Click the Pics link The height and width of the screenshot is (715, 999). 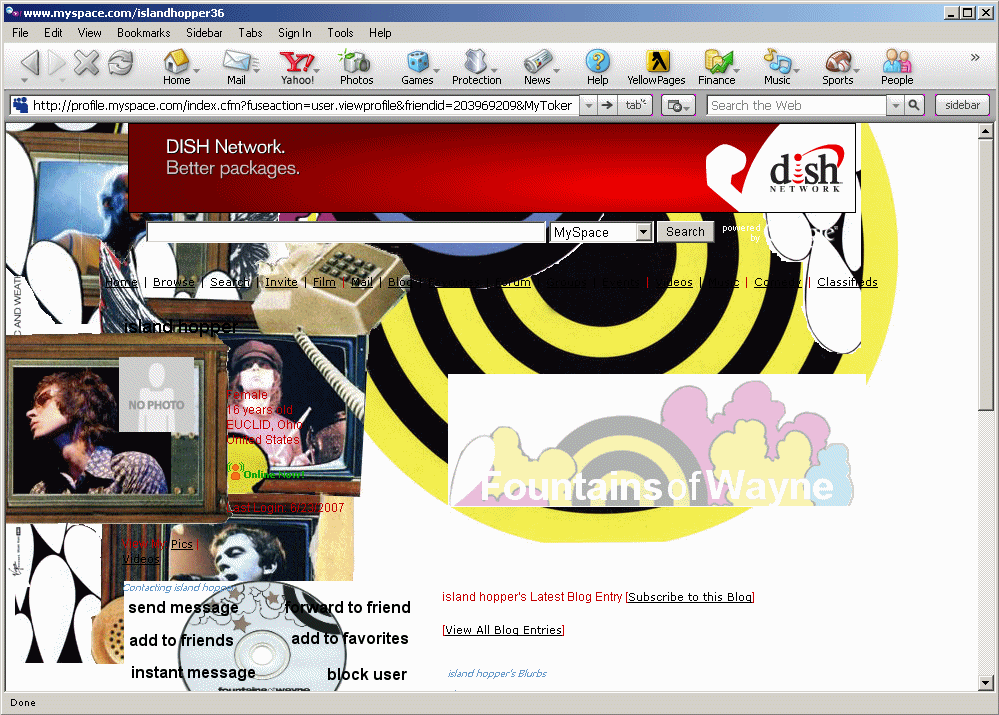tap(182, 544)
